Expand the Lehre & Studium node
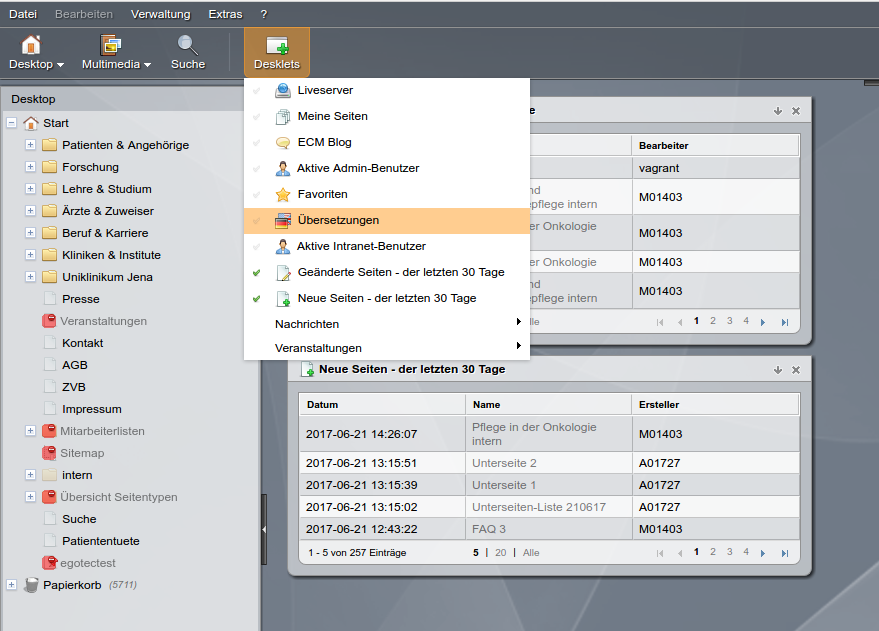The height and width of the screenshot is (631, 879). coord(30,189)
